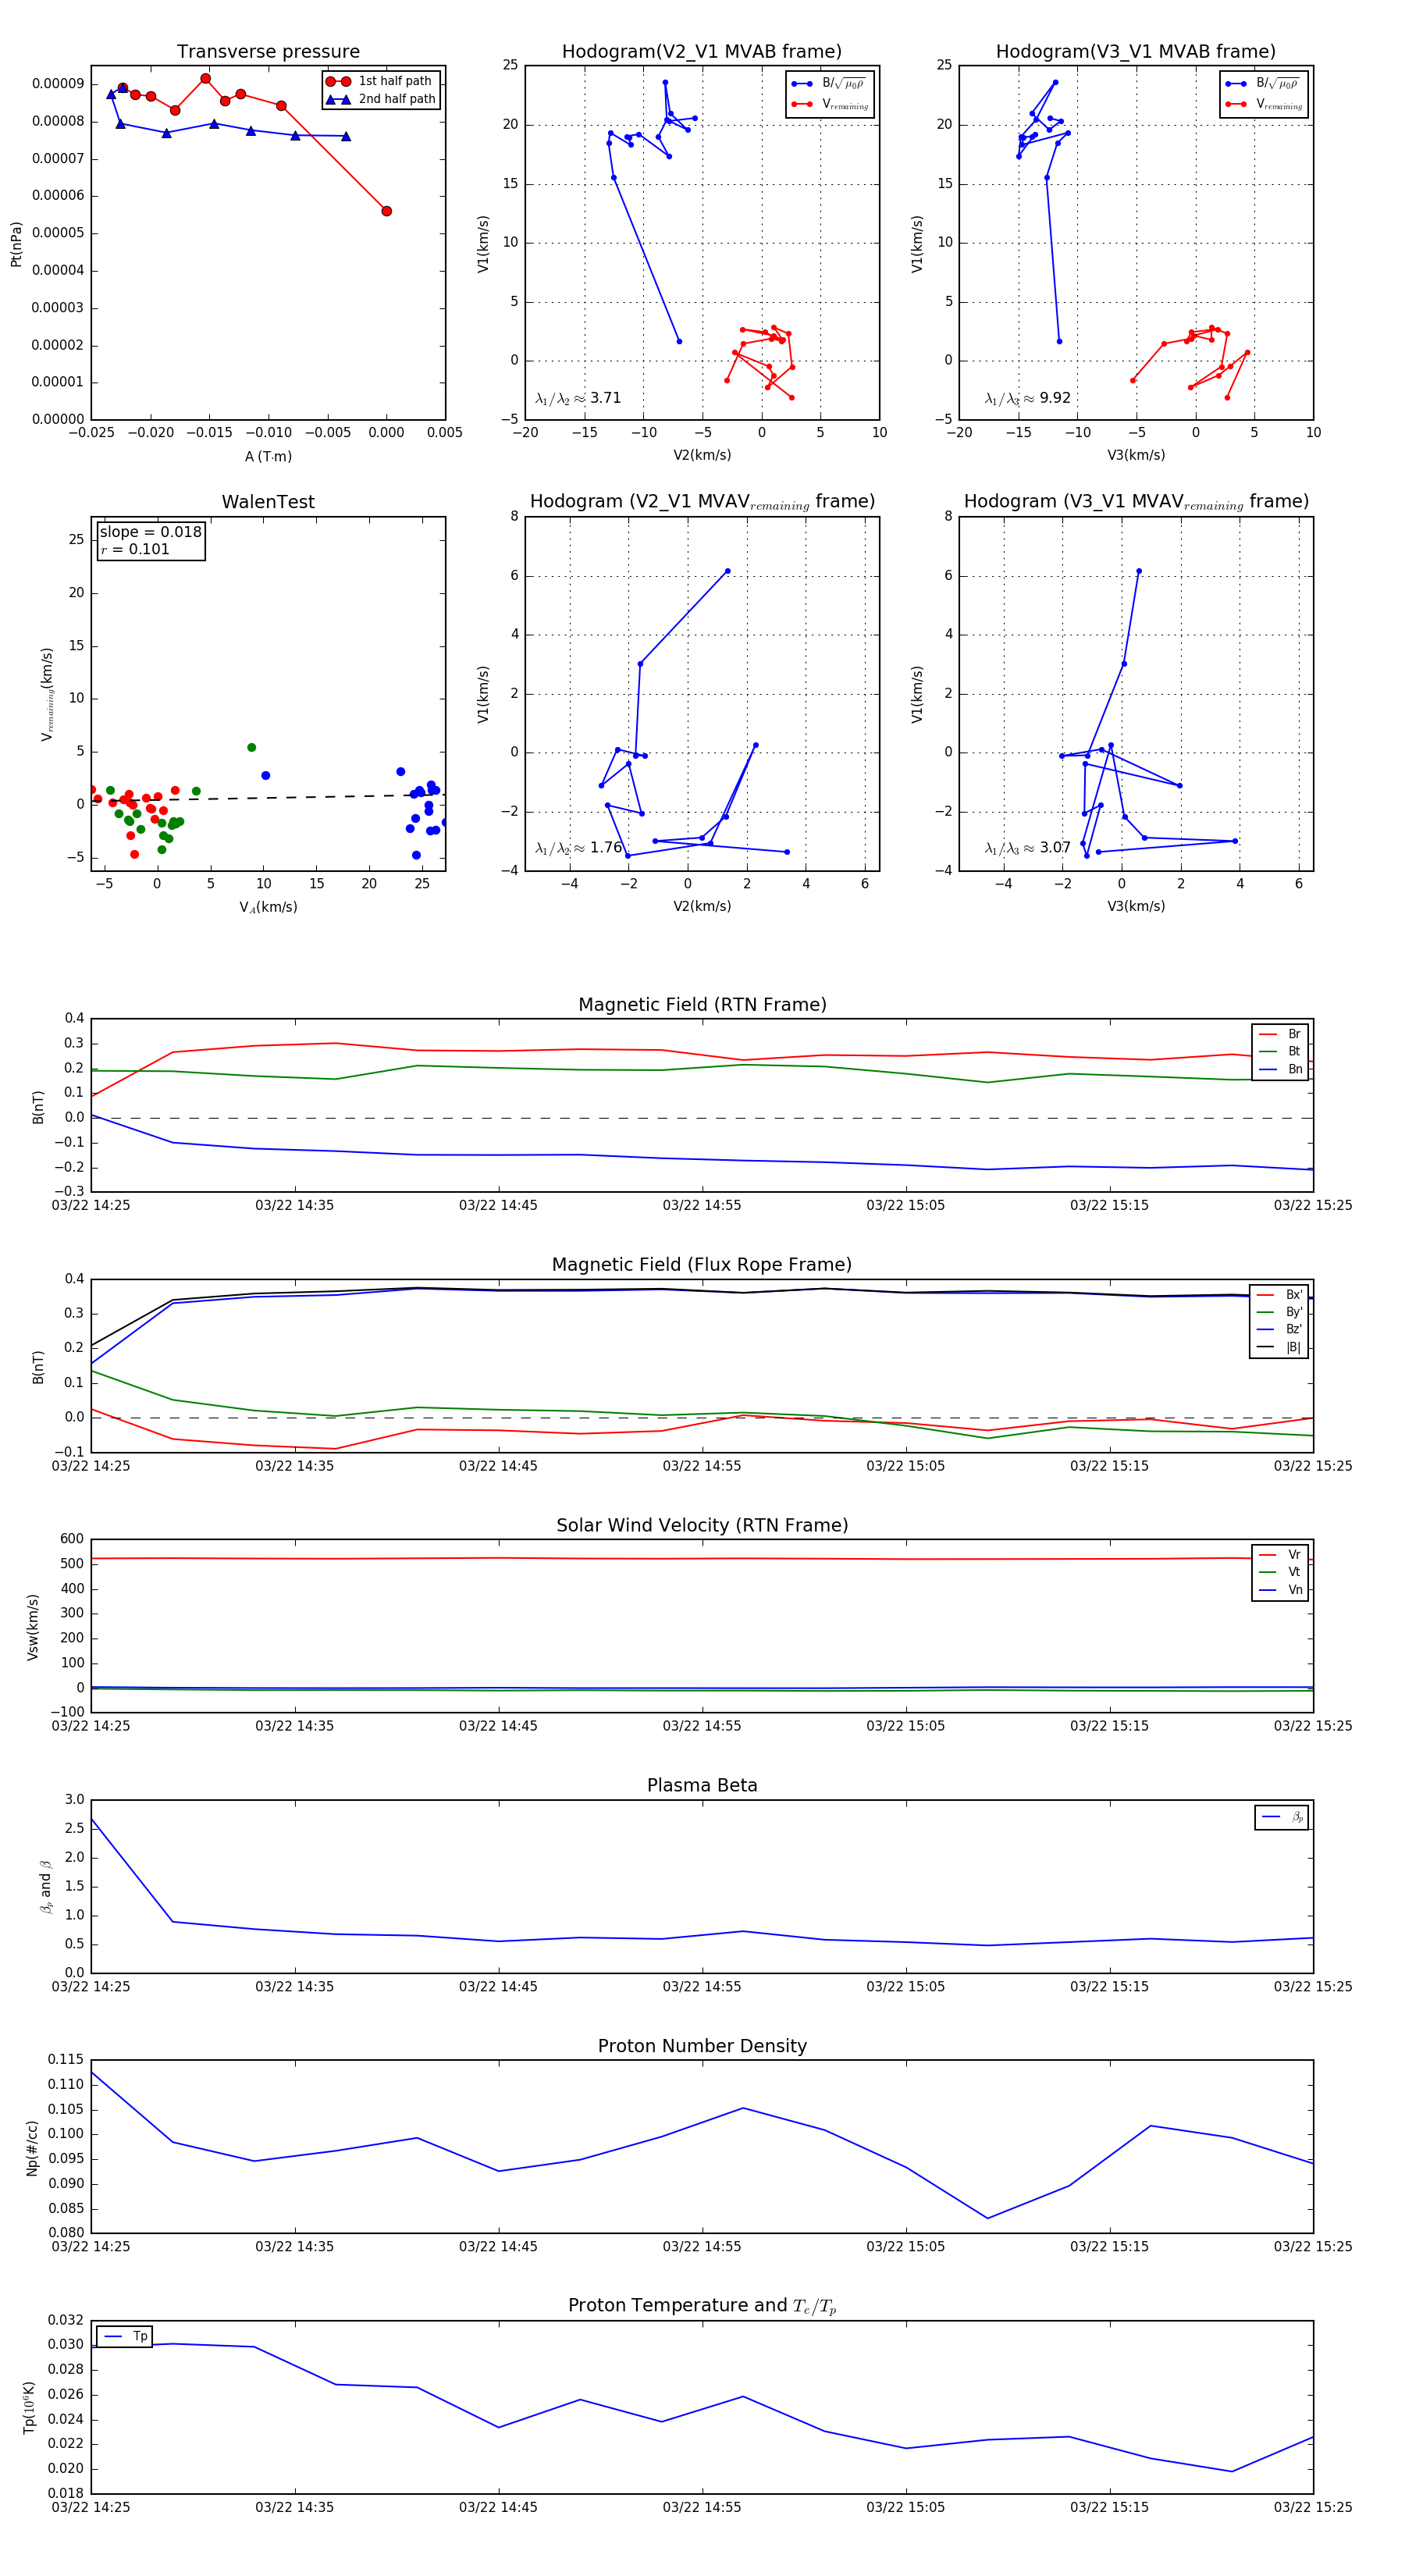This screenshot has height=2576, width=1405.
Task: Click the 'Pt(nPa)' y-axis label
Action: 16,244
